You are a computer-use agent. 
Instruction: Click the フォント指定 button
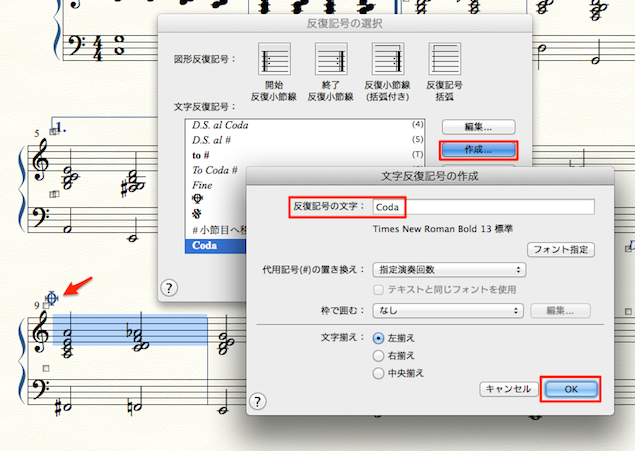[560, 249]
